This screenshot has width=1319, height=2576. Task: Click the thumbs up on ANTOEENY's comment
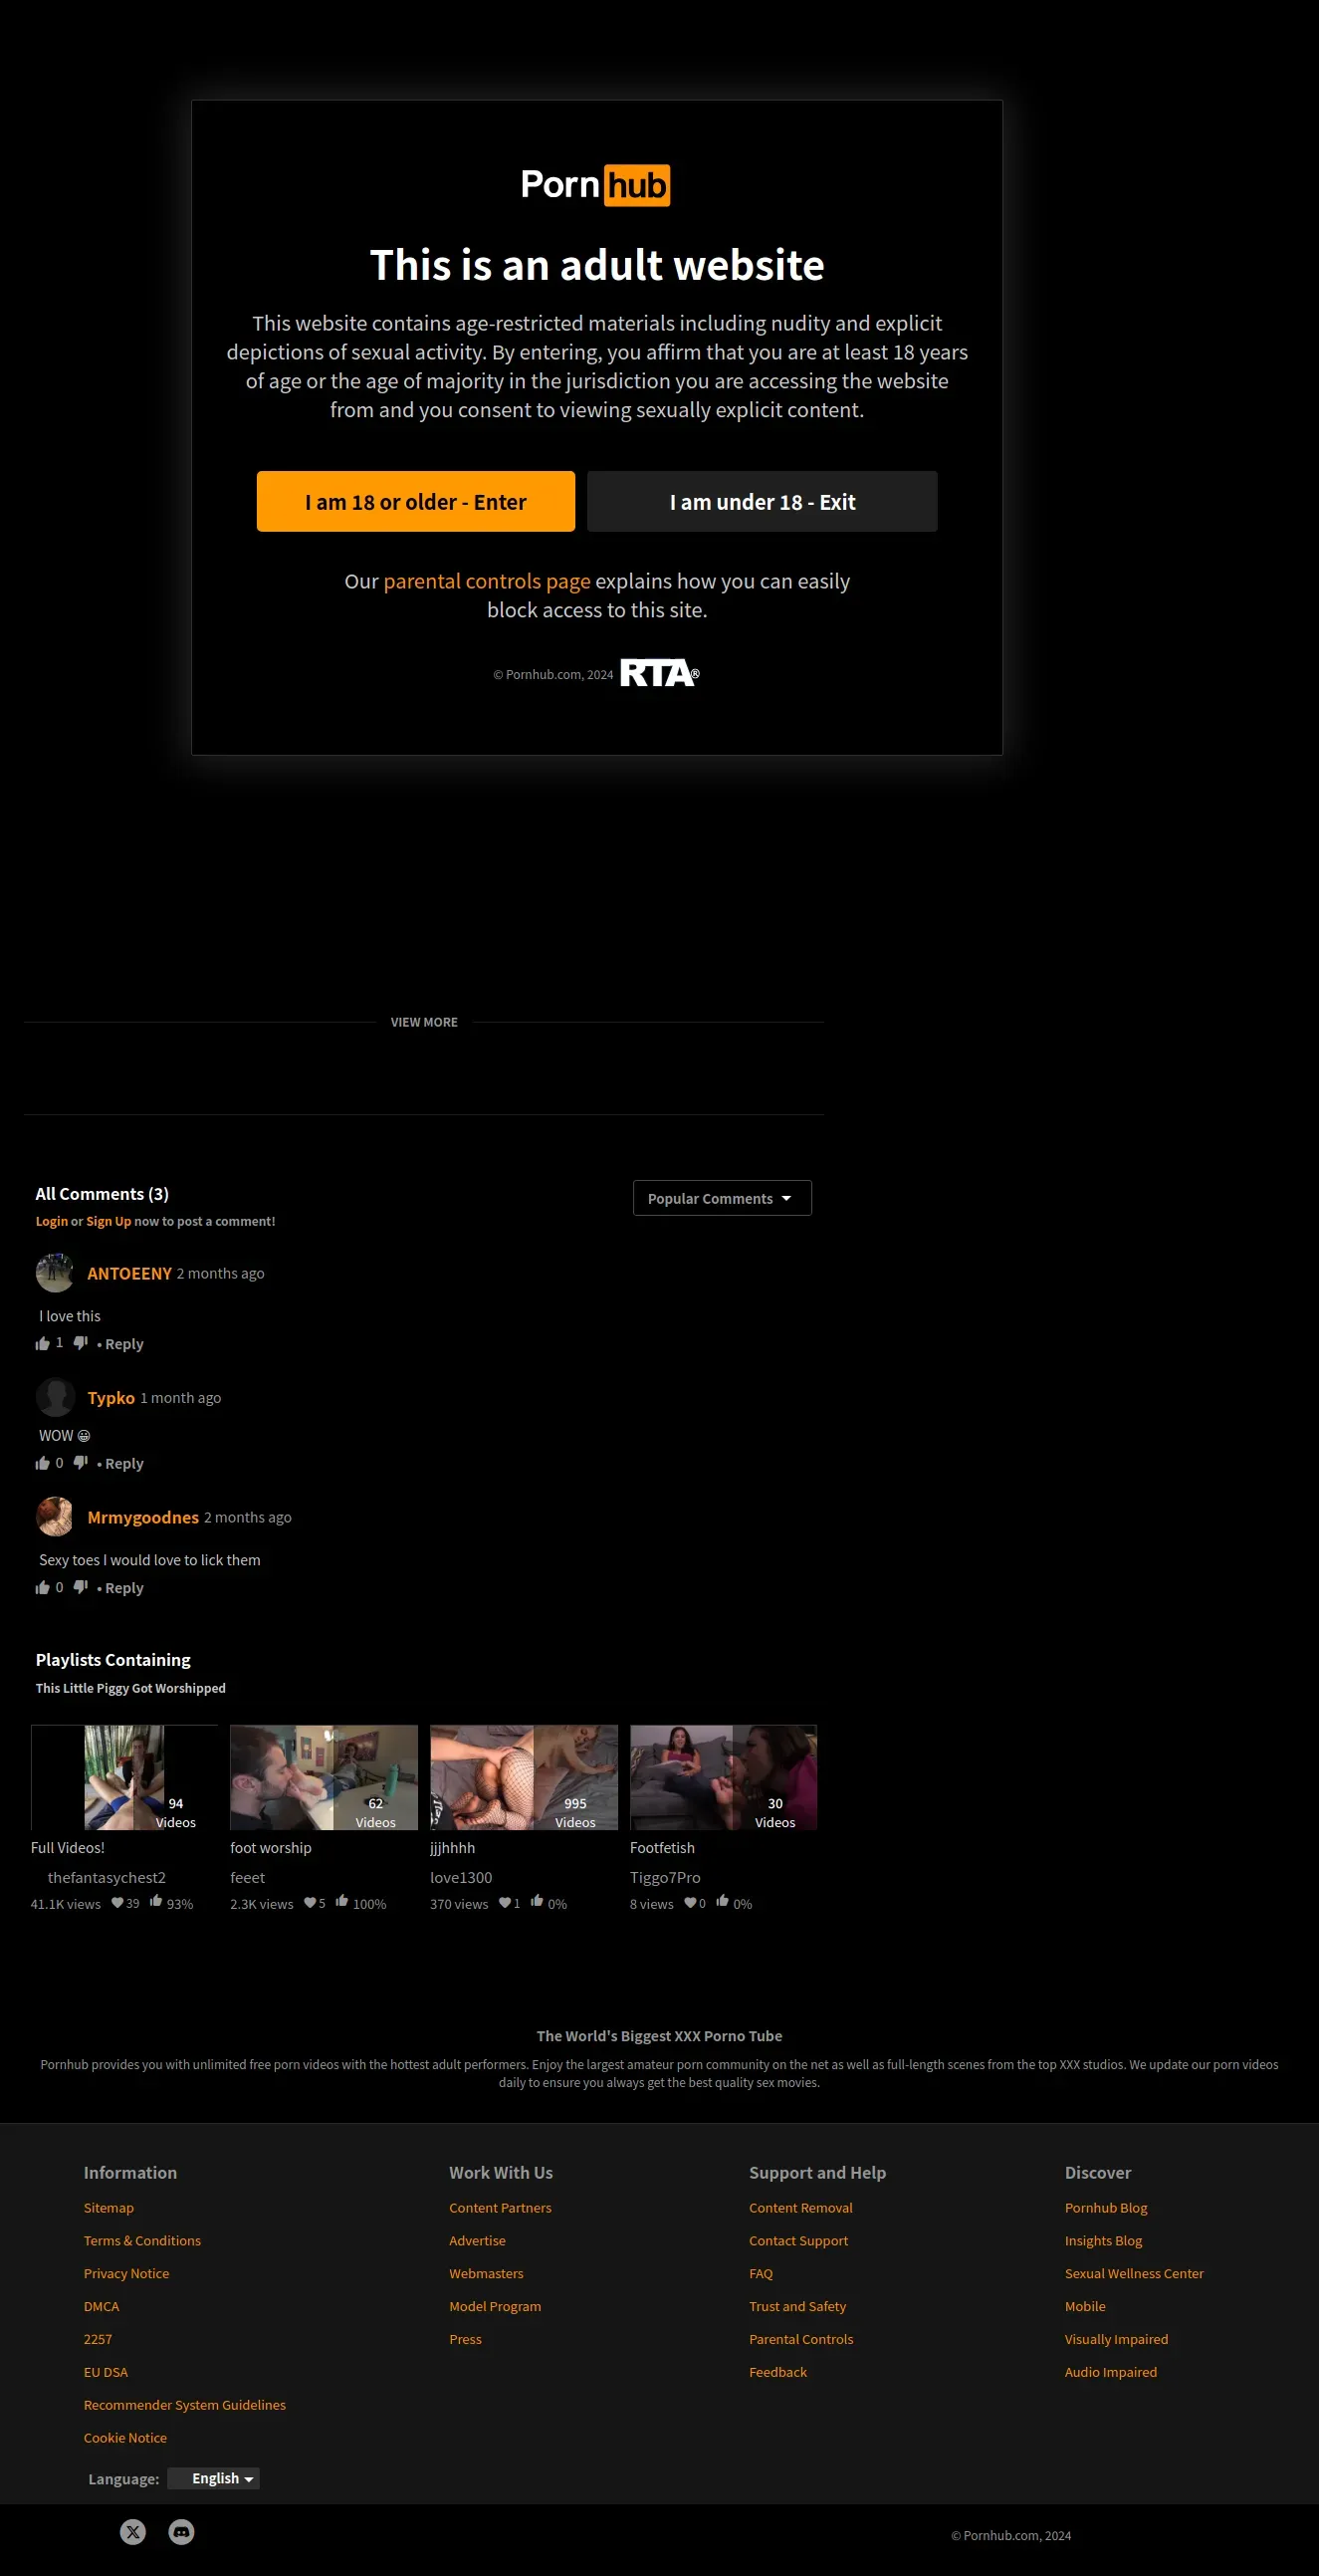[42, 1343]
